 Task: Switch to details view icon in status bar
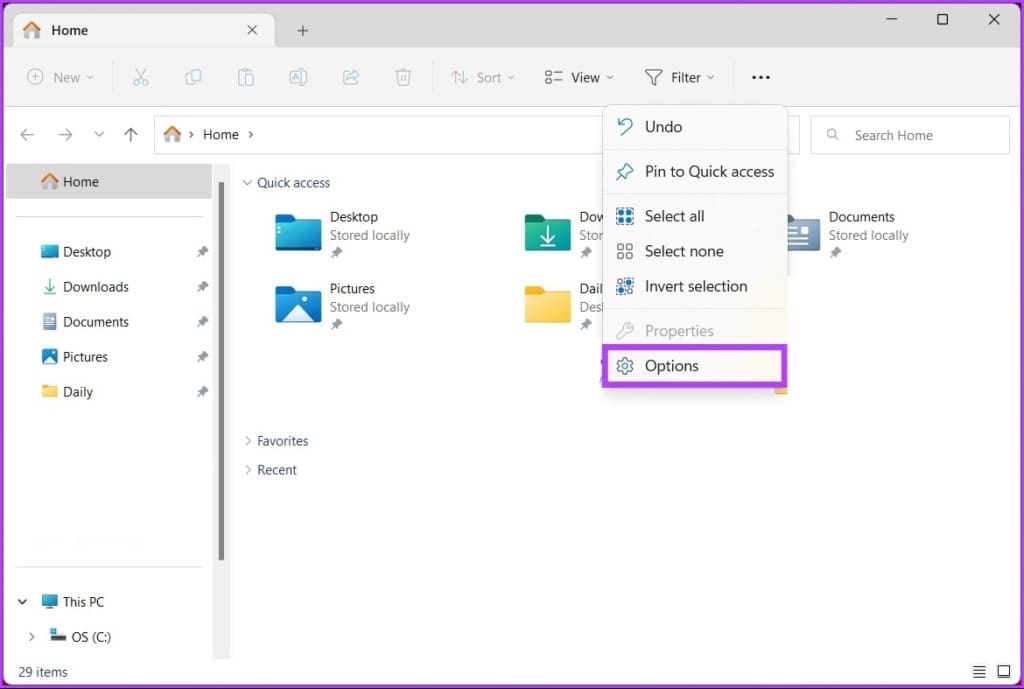(979, 671)
